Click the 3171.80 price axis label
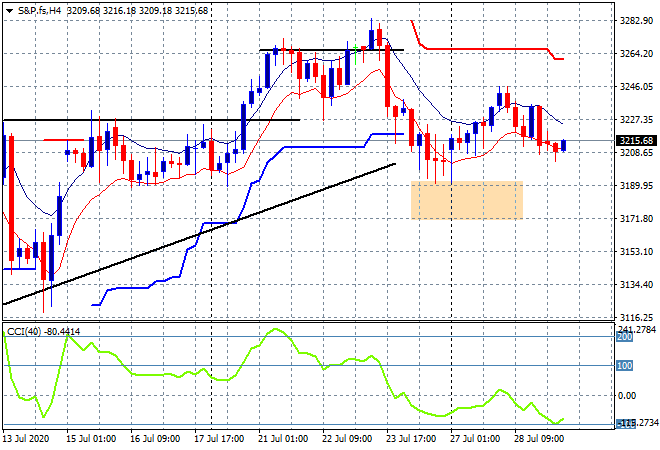Screen dimensions: 660x450 (x=636, y=218)
